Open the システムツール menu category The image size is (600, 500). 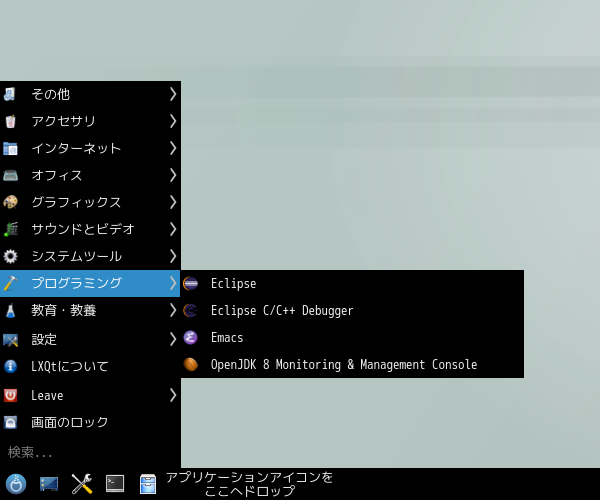(90, 256)
